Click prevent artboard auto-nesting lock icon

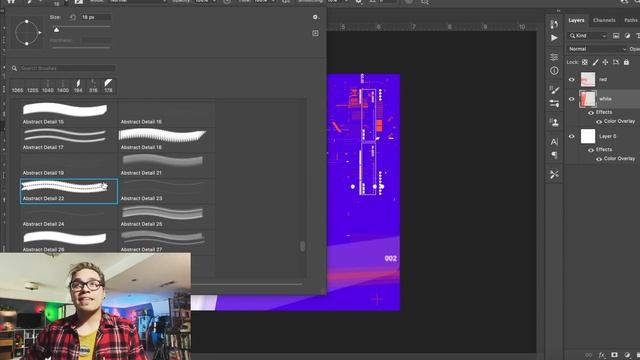[x=616, y=62]
